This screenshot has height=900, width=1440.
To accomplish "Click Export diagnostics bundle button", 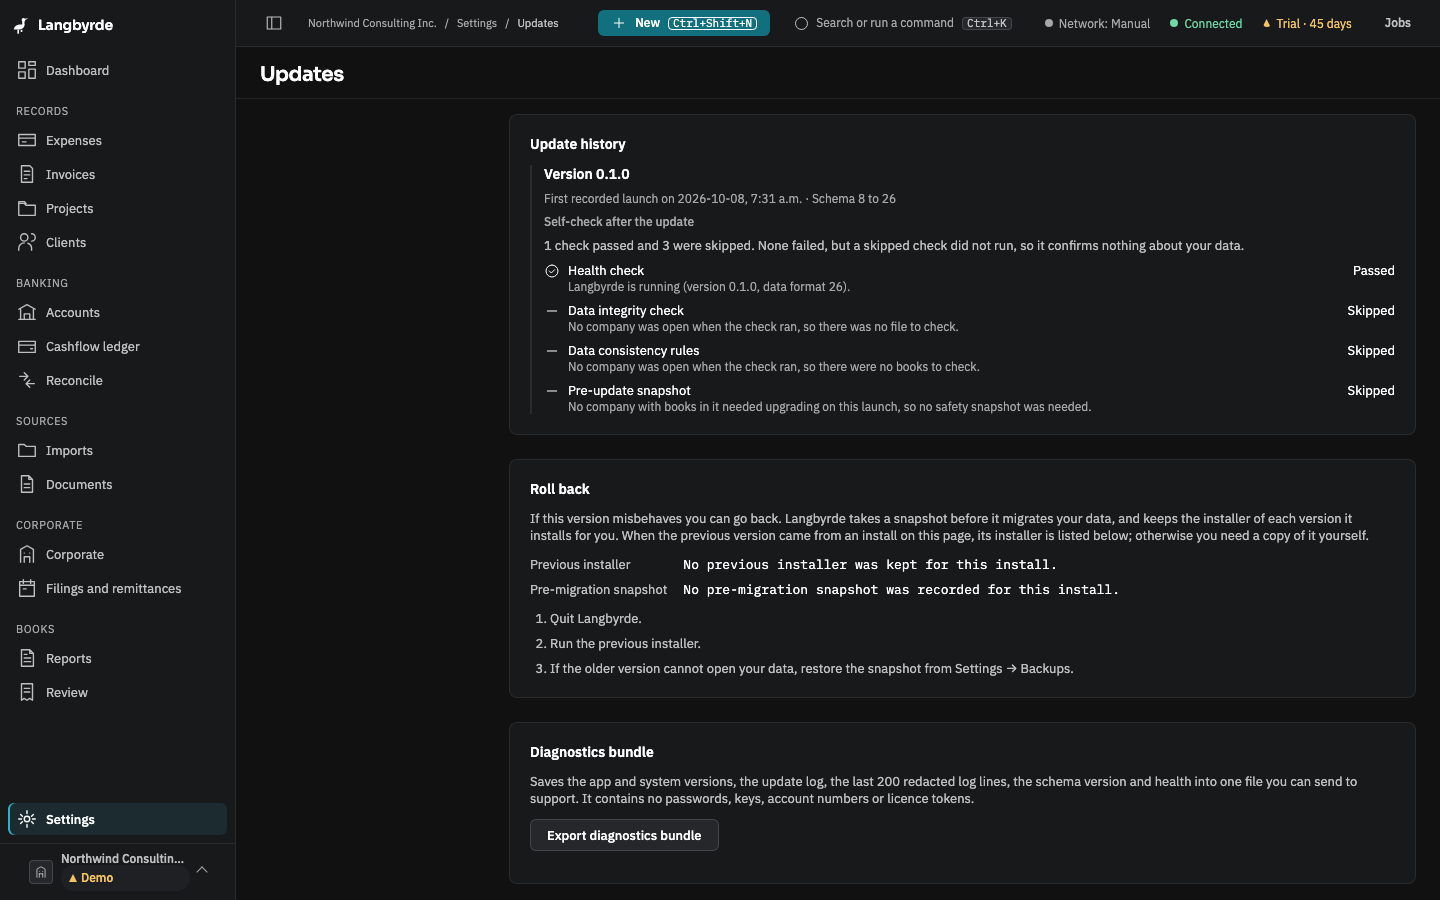I will [x=624, y=835].
